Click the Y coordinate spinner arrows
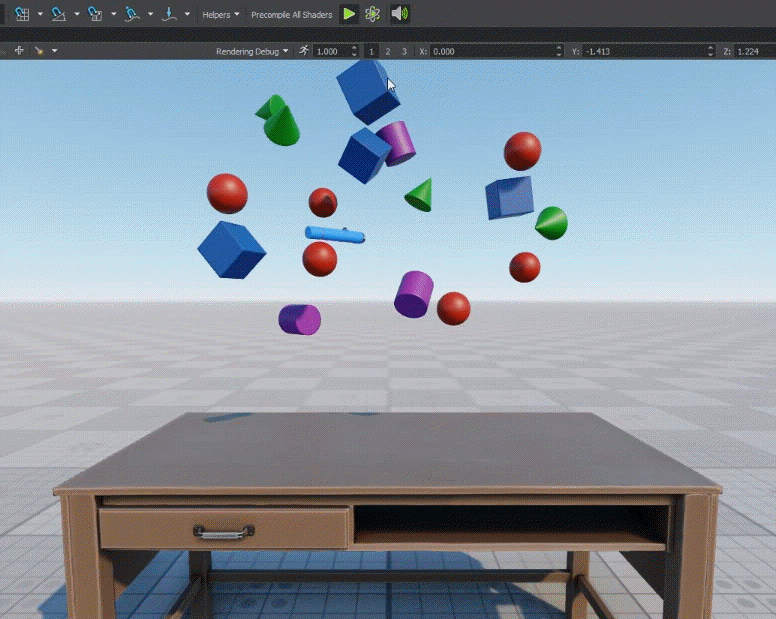This screenshot has width=776, height=619. click(x=711, y=51)
